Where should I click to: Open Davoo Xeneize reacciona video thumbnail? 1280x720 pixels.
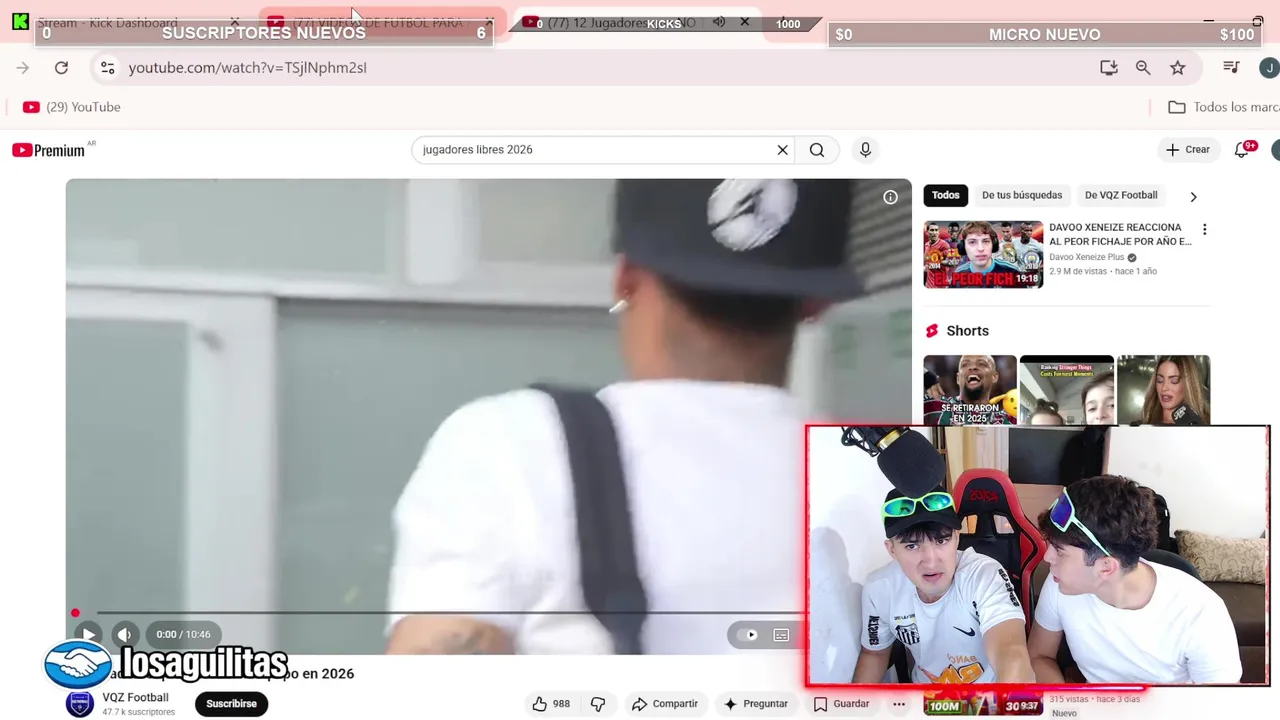[x=983, y=254]
